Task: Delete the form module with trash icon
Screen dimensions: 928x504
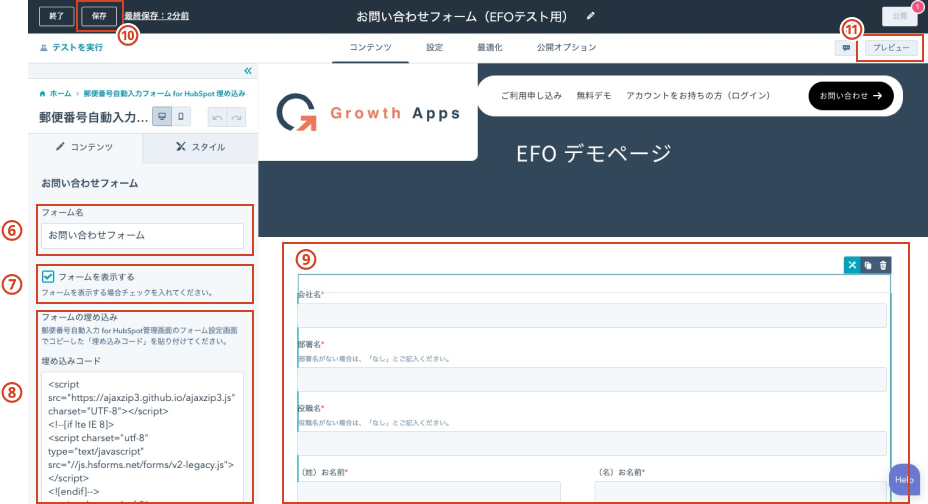Action: tap(883, 266)
